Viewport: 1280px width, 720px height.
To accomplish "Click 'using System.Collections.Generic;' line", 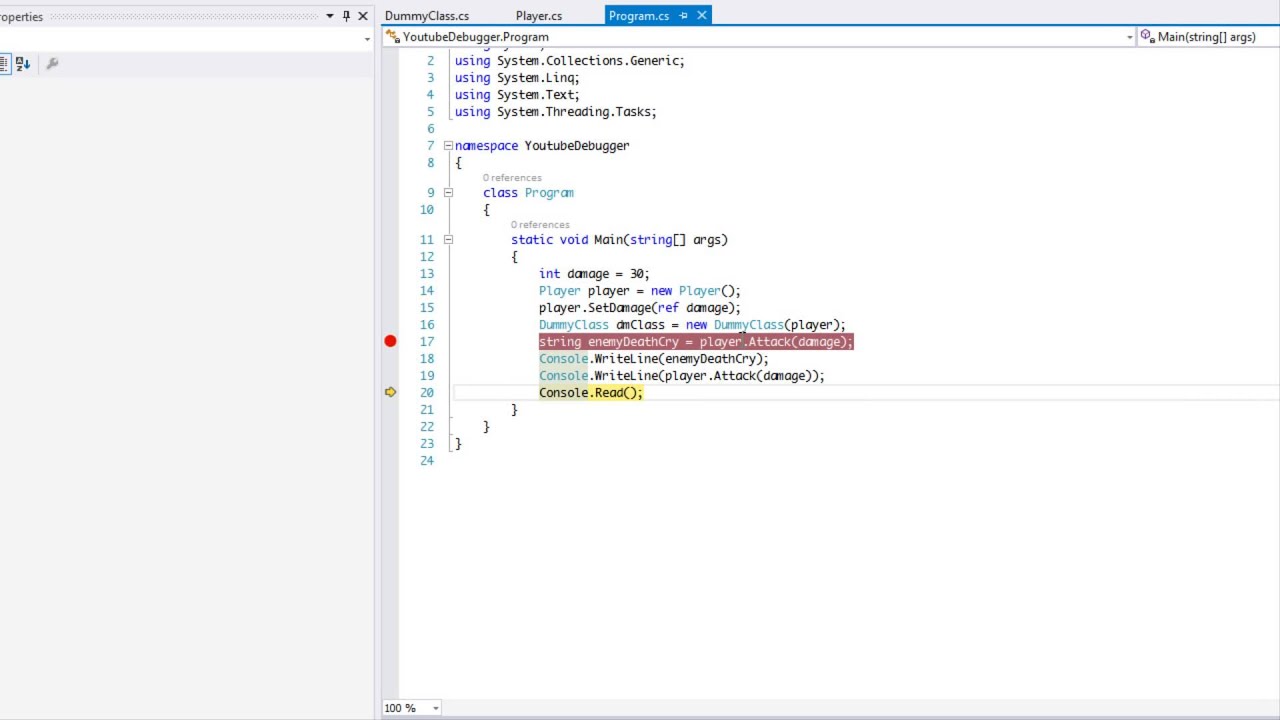I will pos(570,61).
